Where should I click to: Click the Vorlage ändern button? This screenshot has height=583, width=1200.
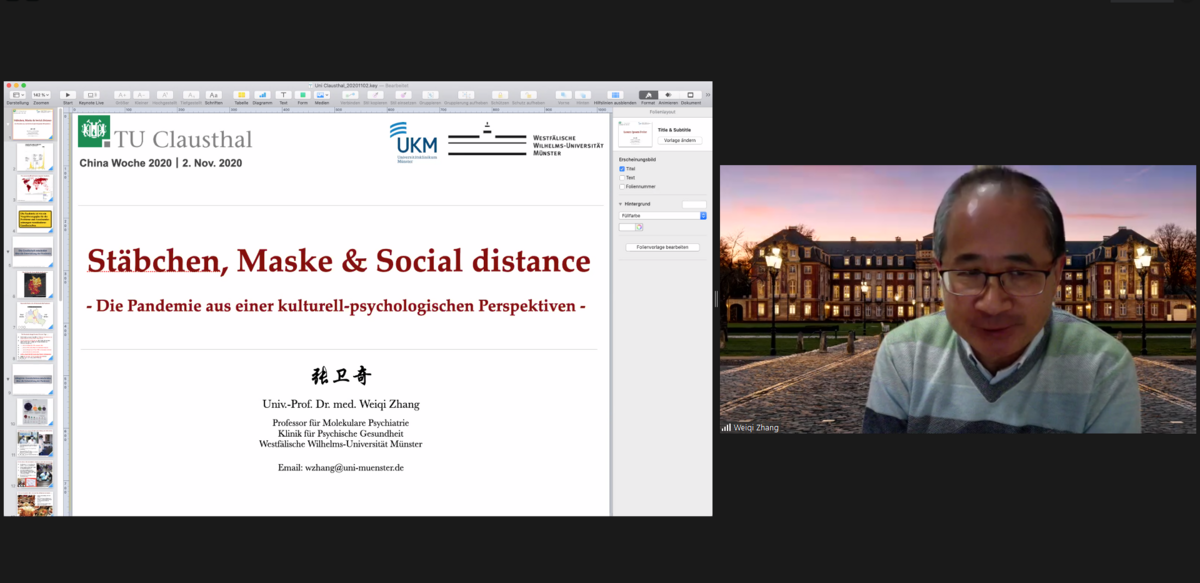tap(679, 140)
